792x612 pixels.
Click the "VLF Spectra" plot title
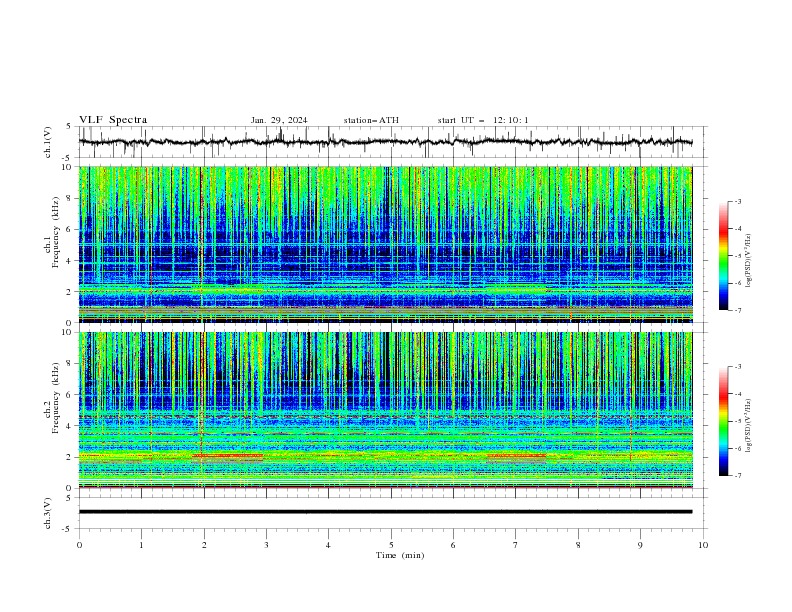(113, 120)
